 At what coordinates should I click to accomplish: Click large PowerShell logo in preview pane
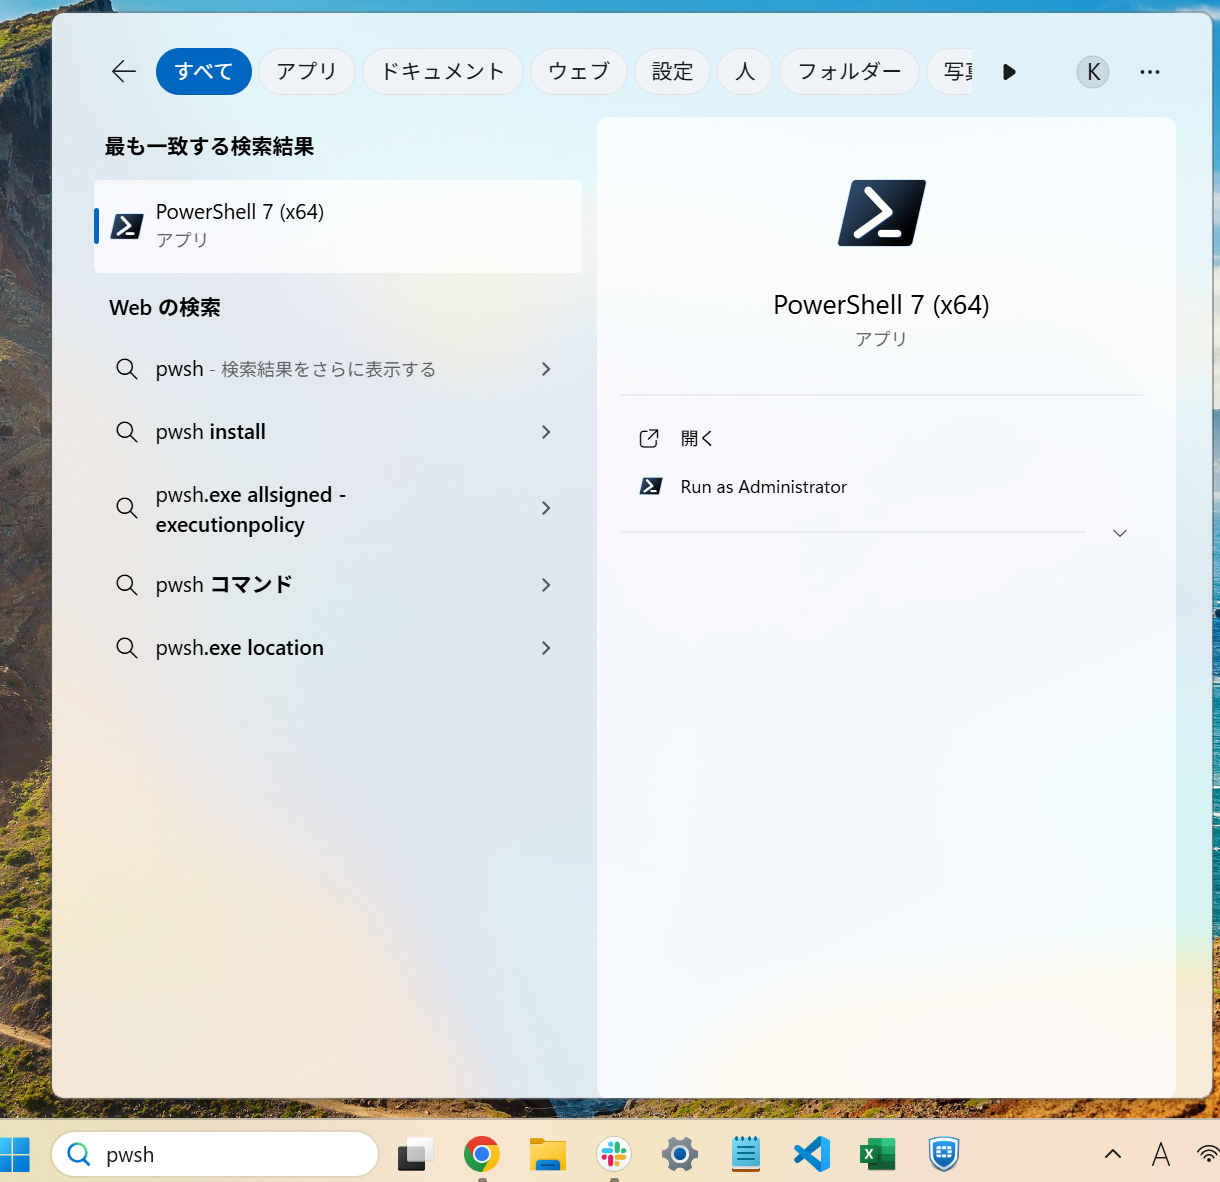tap(882, 213)
